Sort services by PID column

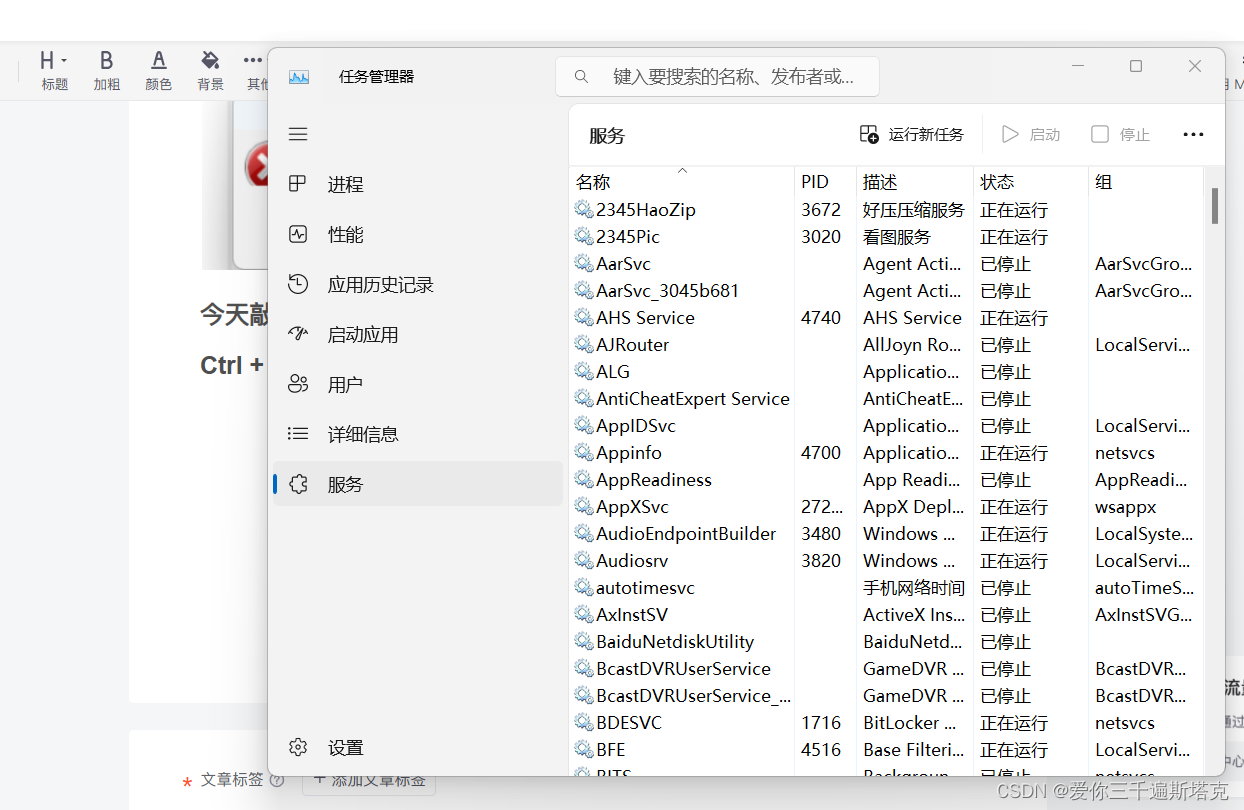tap(826, 182)
